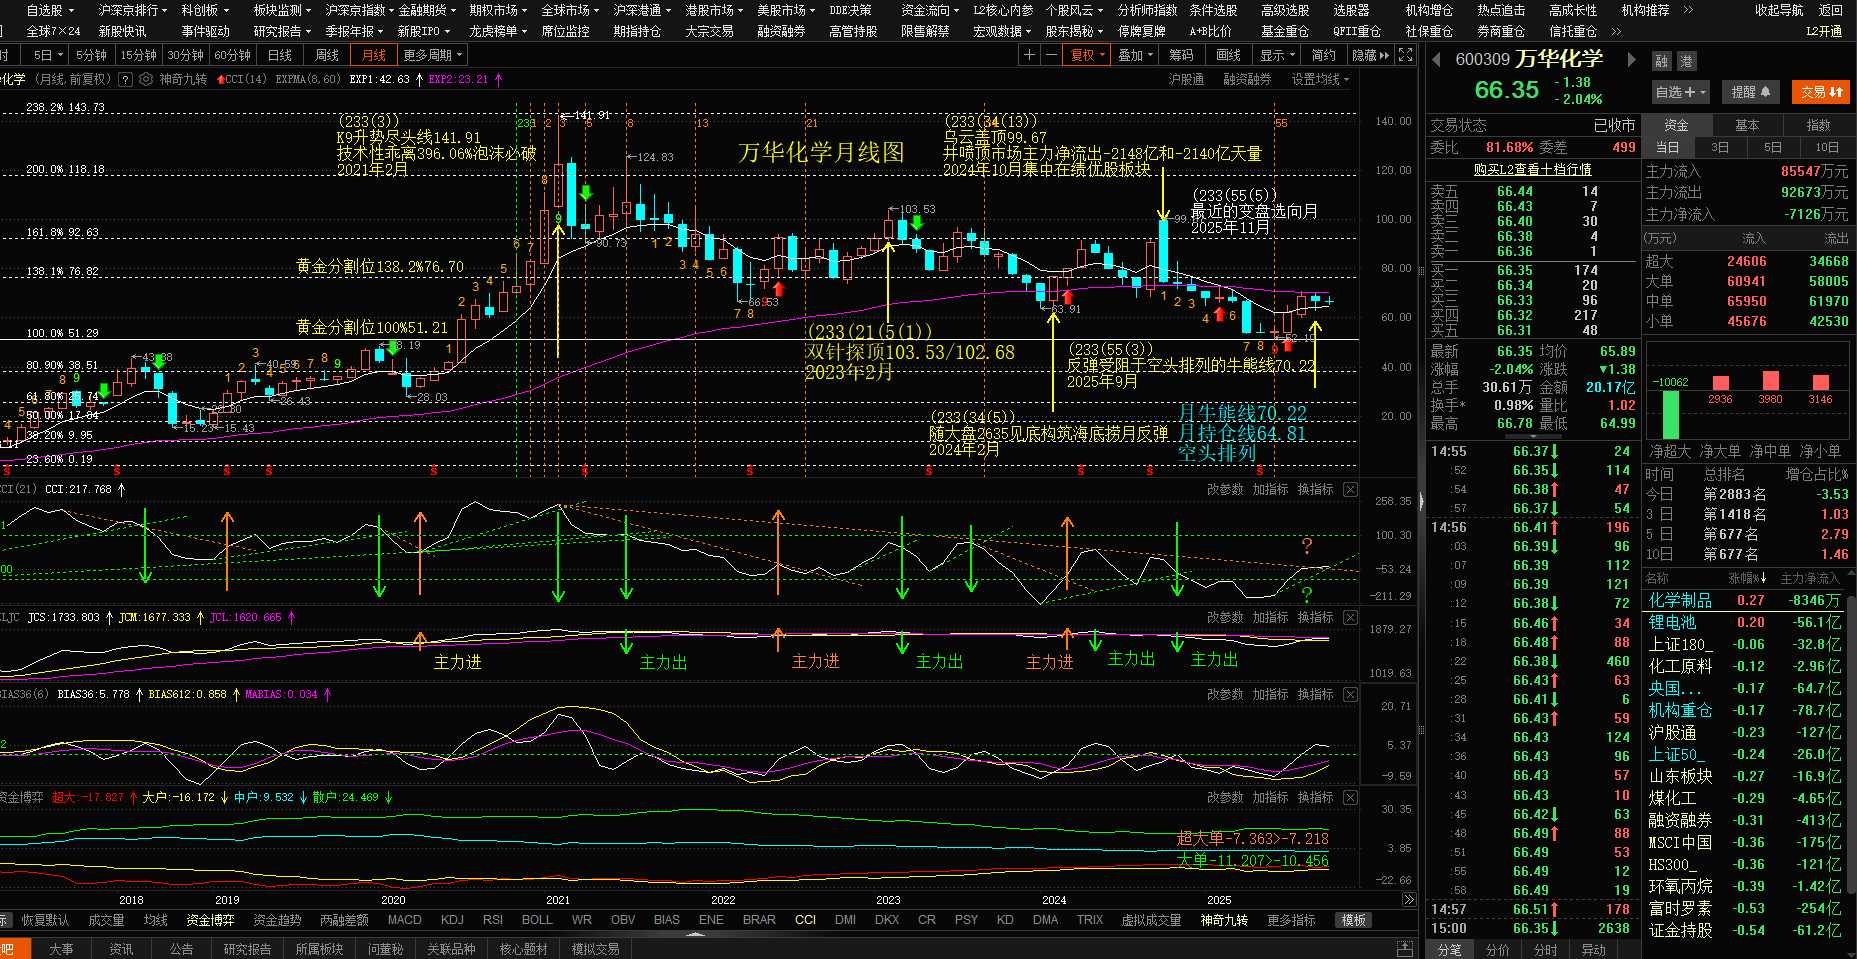
Task: Open the 叠加 overlay dropdown
Action: click(x=1135, y=55)
